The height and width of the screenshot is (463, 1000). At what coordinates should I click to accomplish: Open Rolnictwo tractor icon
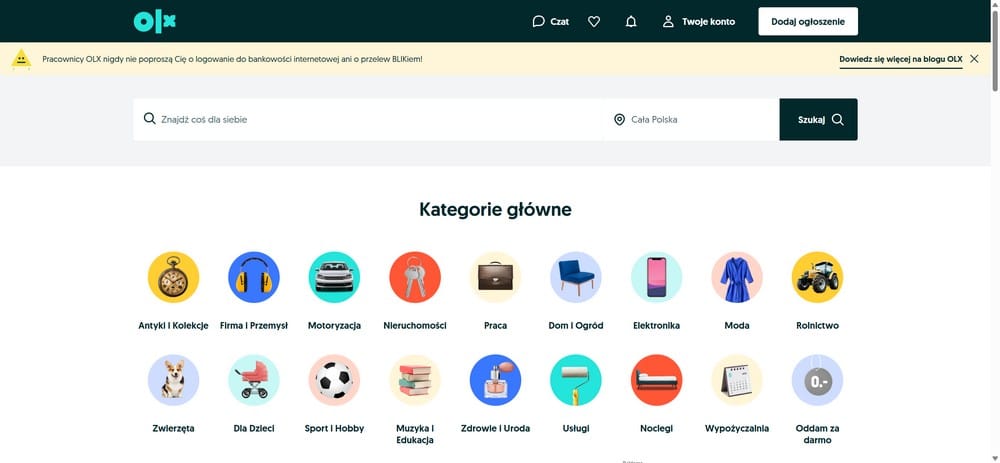point(817,277)
